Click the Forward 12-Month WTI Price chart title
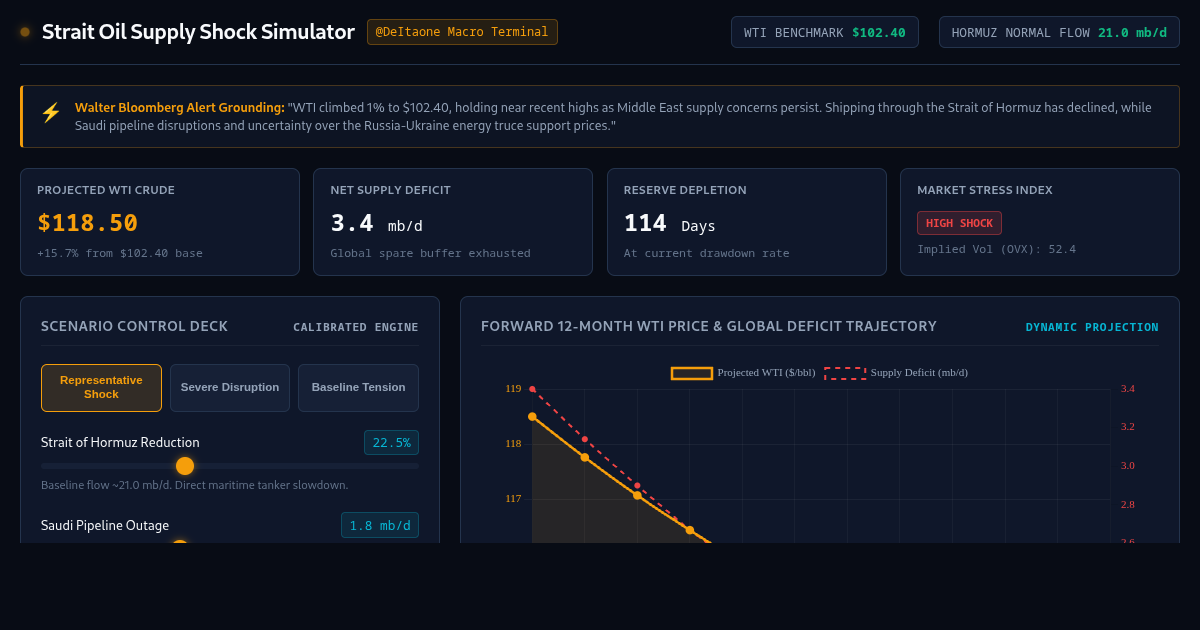The width and height of the screenshot is (1200, 630). [709, 326]
